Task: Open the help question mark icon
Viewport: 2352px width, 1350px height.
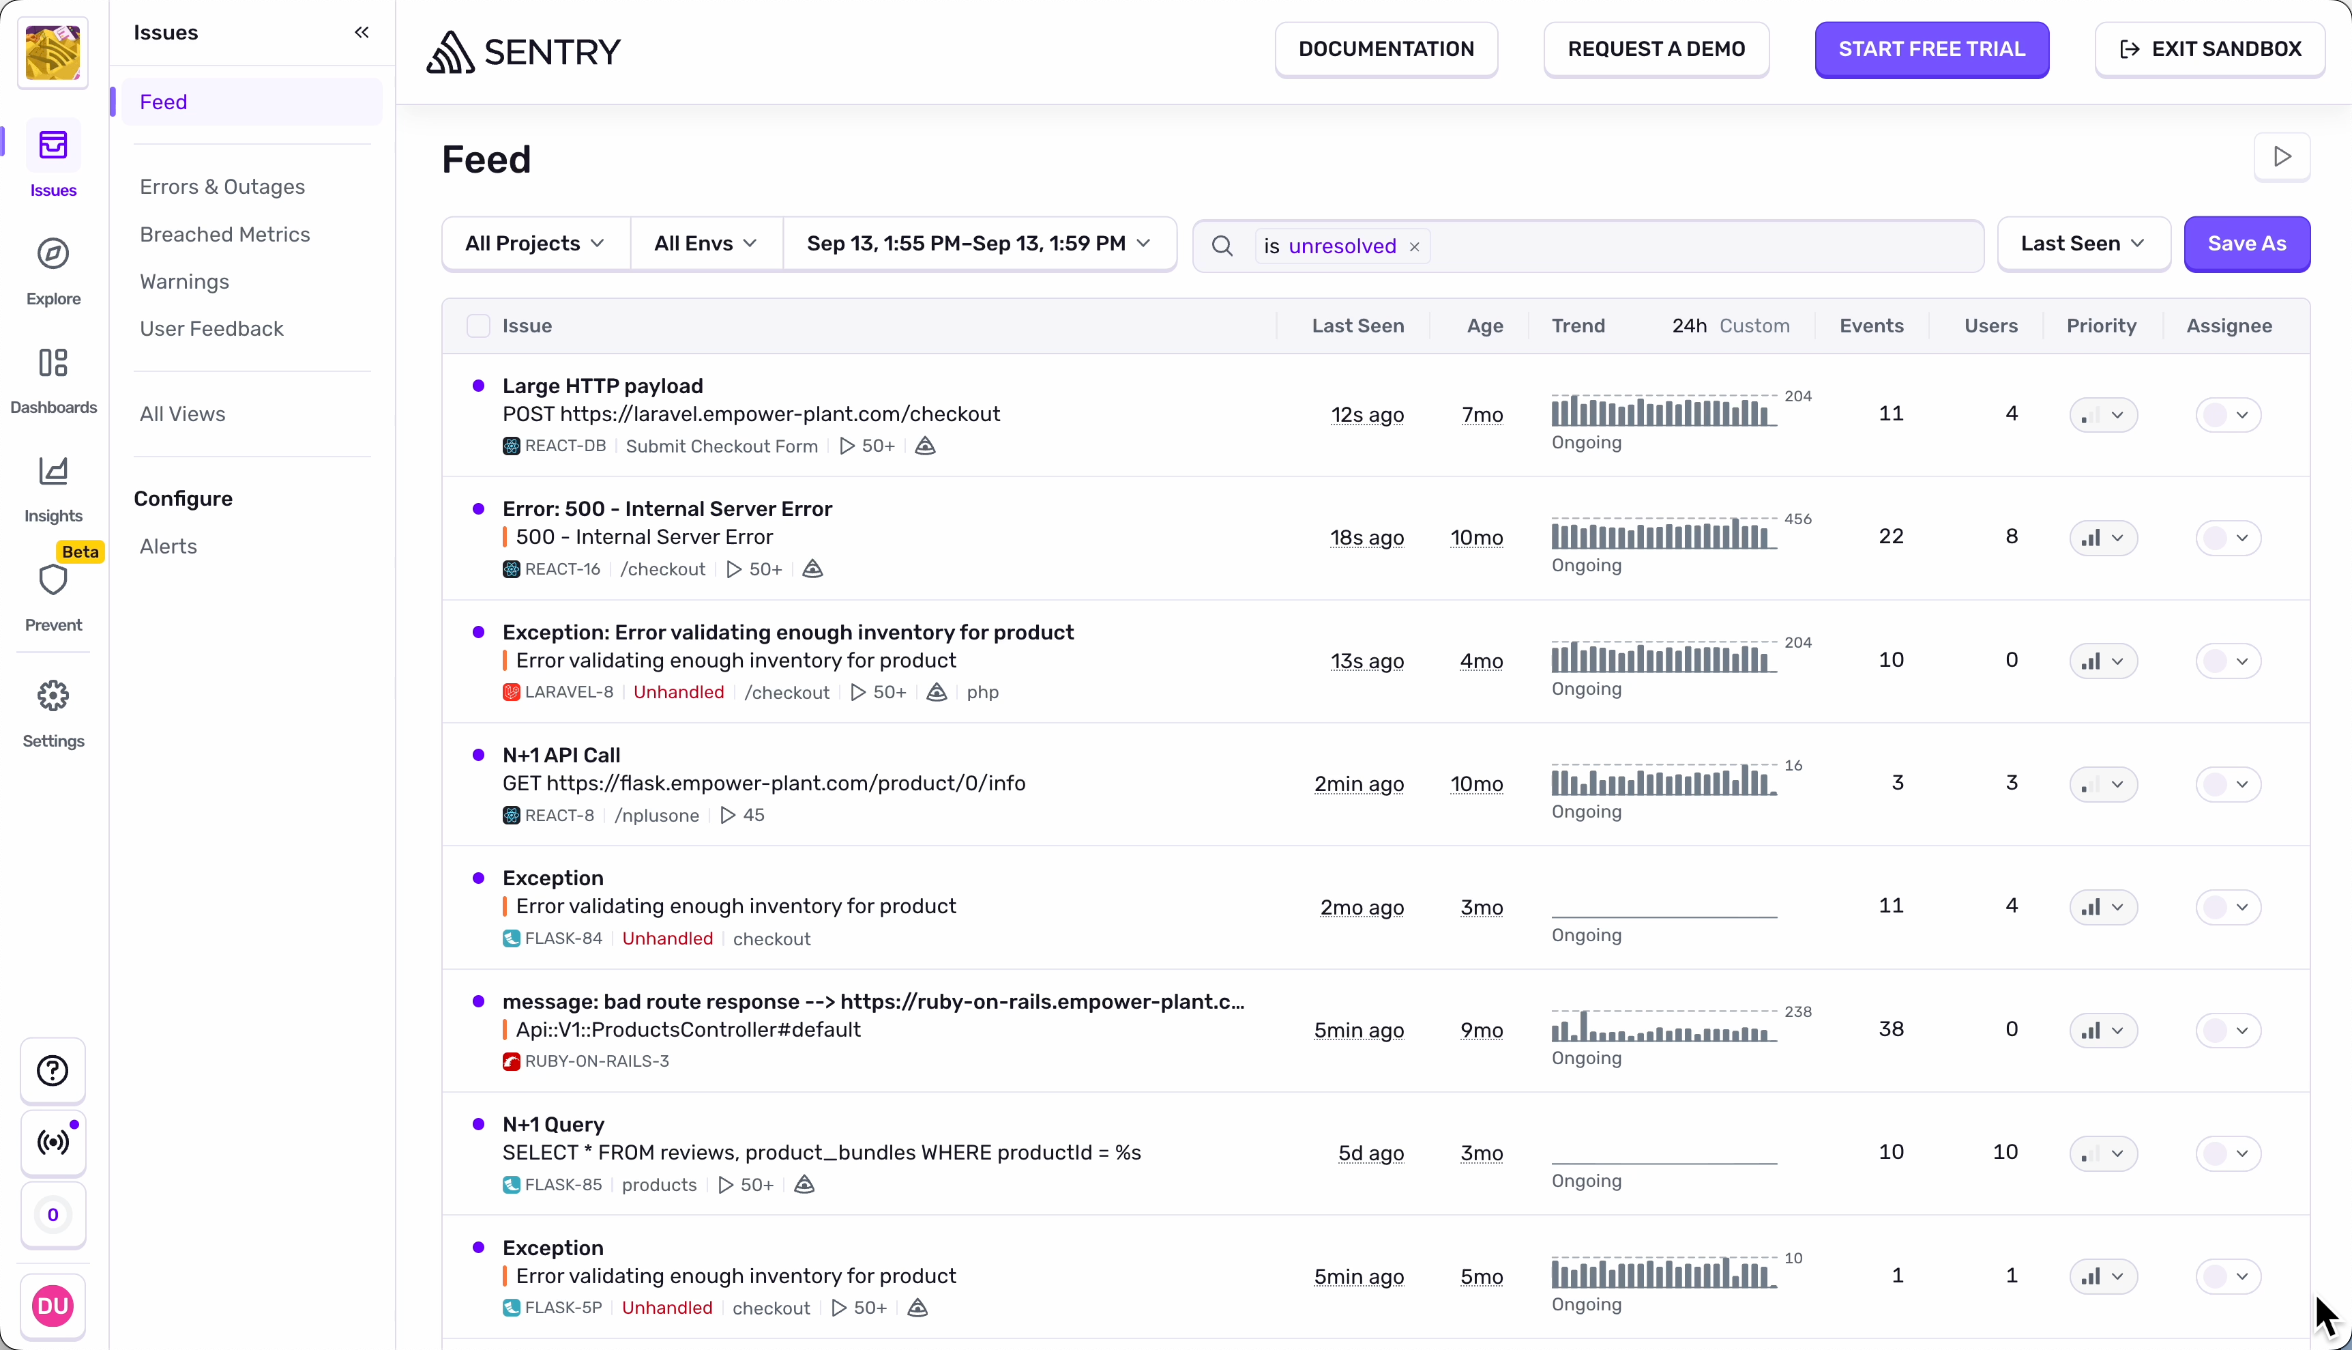Action: click(x=53, y=1071)
